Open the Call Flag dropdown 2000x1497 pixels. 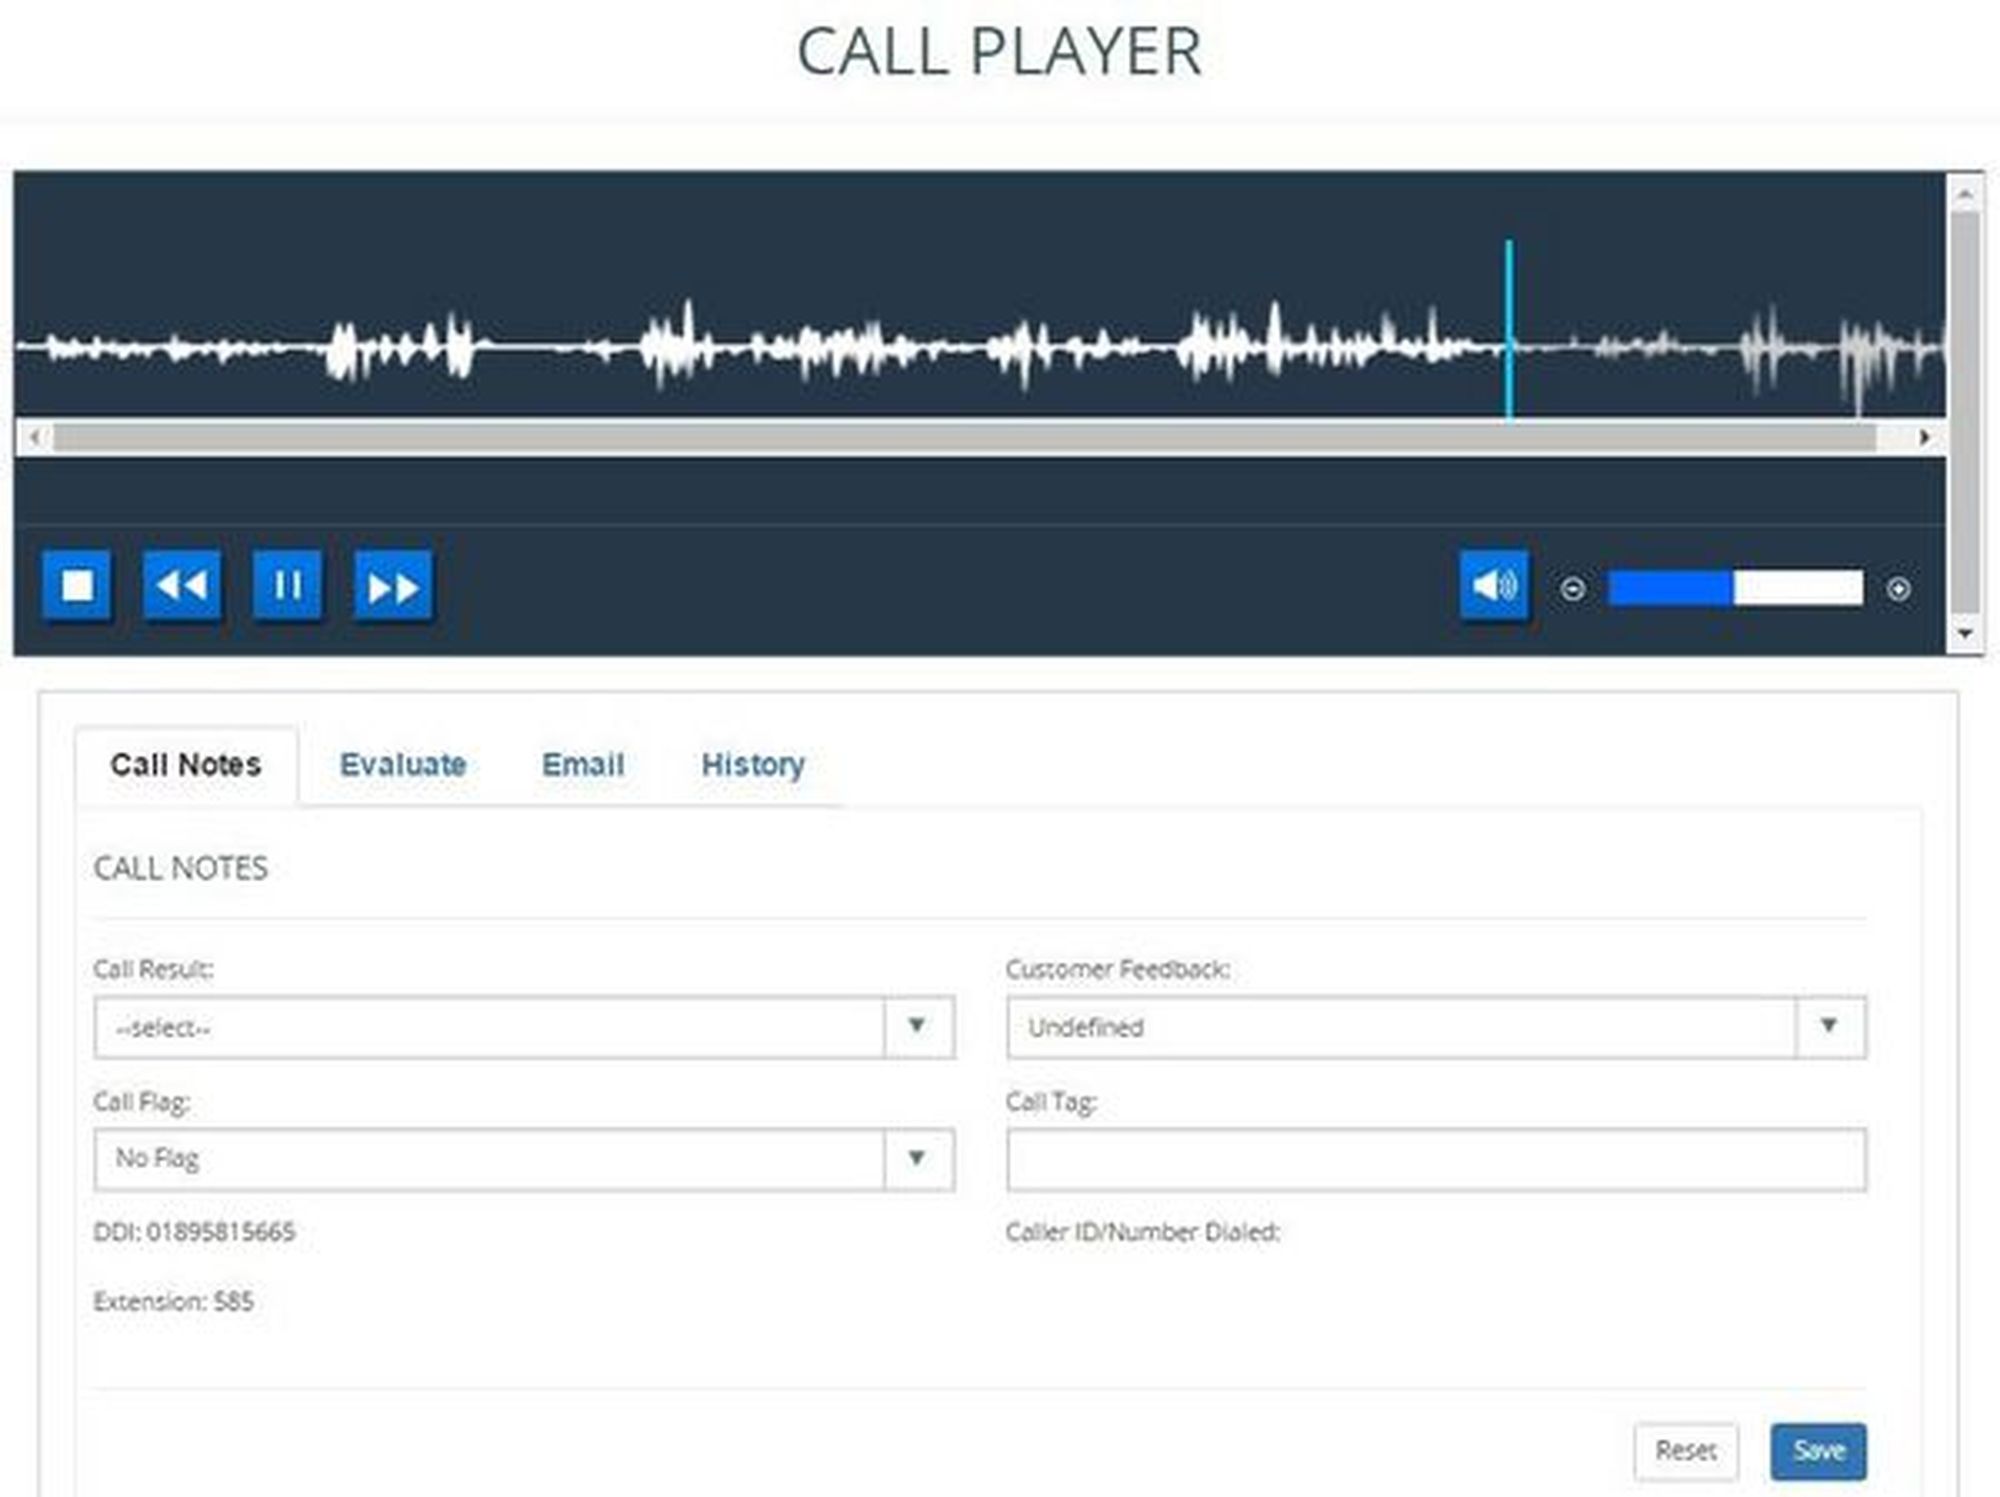pyautogui.click(x=524, y=1159)
